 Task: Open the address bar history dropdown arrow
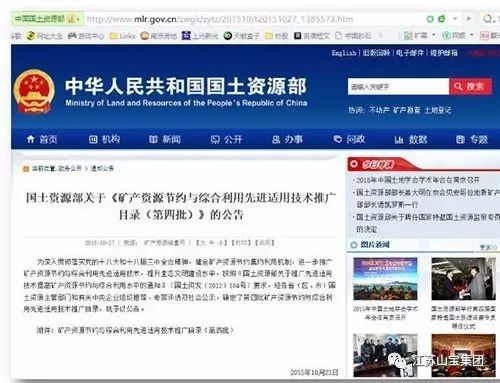click(x=455, y=19)
